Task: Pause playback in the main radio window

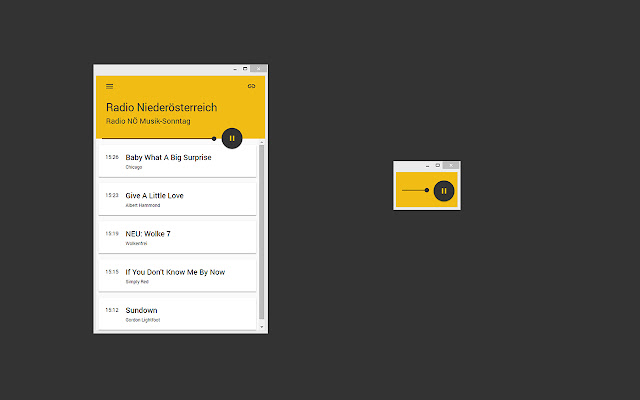Action: pyautogui.click(x=232, y=138)
